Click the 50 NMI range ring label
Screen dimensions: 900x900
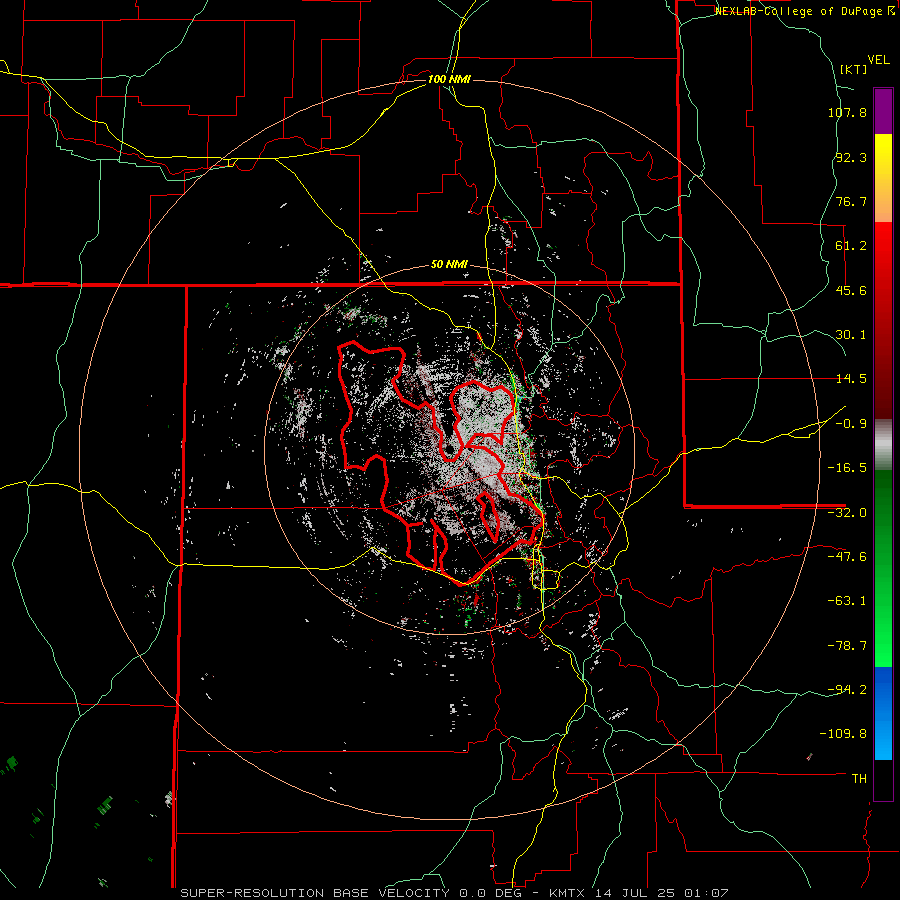click(449, 265)
